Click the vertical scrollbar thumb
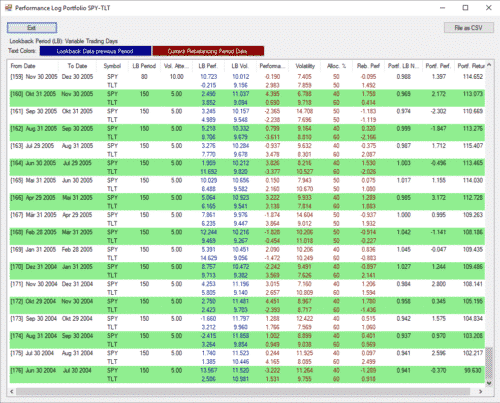Image resolution: width=500 pixels, height=403 pixels. (x=489, y=364)
